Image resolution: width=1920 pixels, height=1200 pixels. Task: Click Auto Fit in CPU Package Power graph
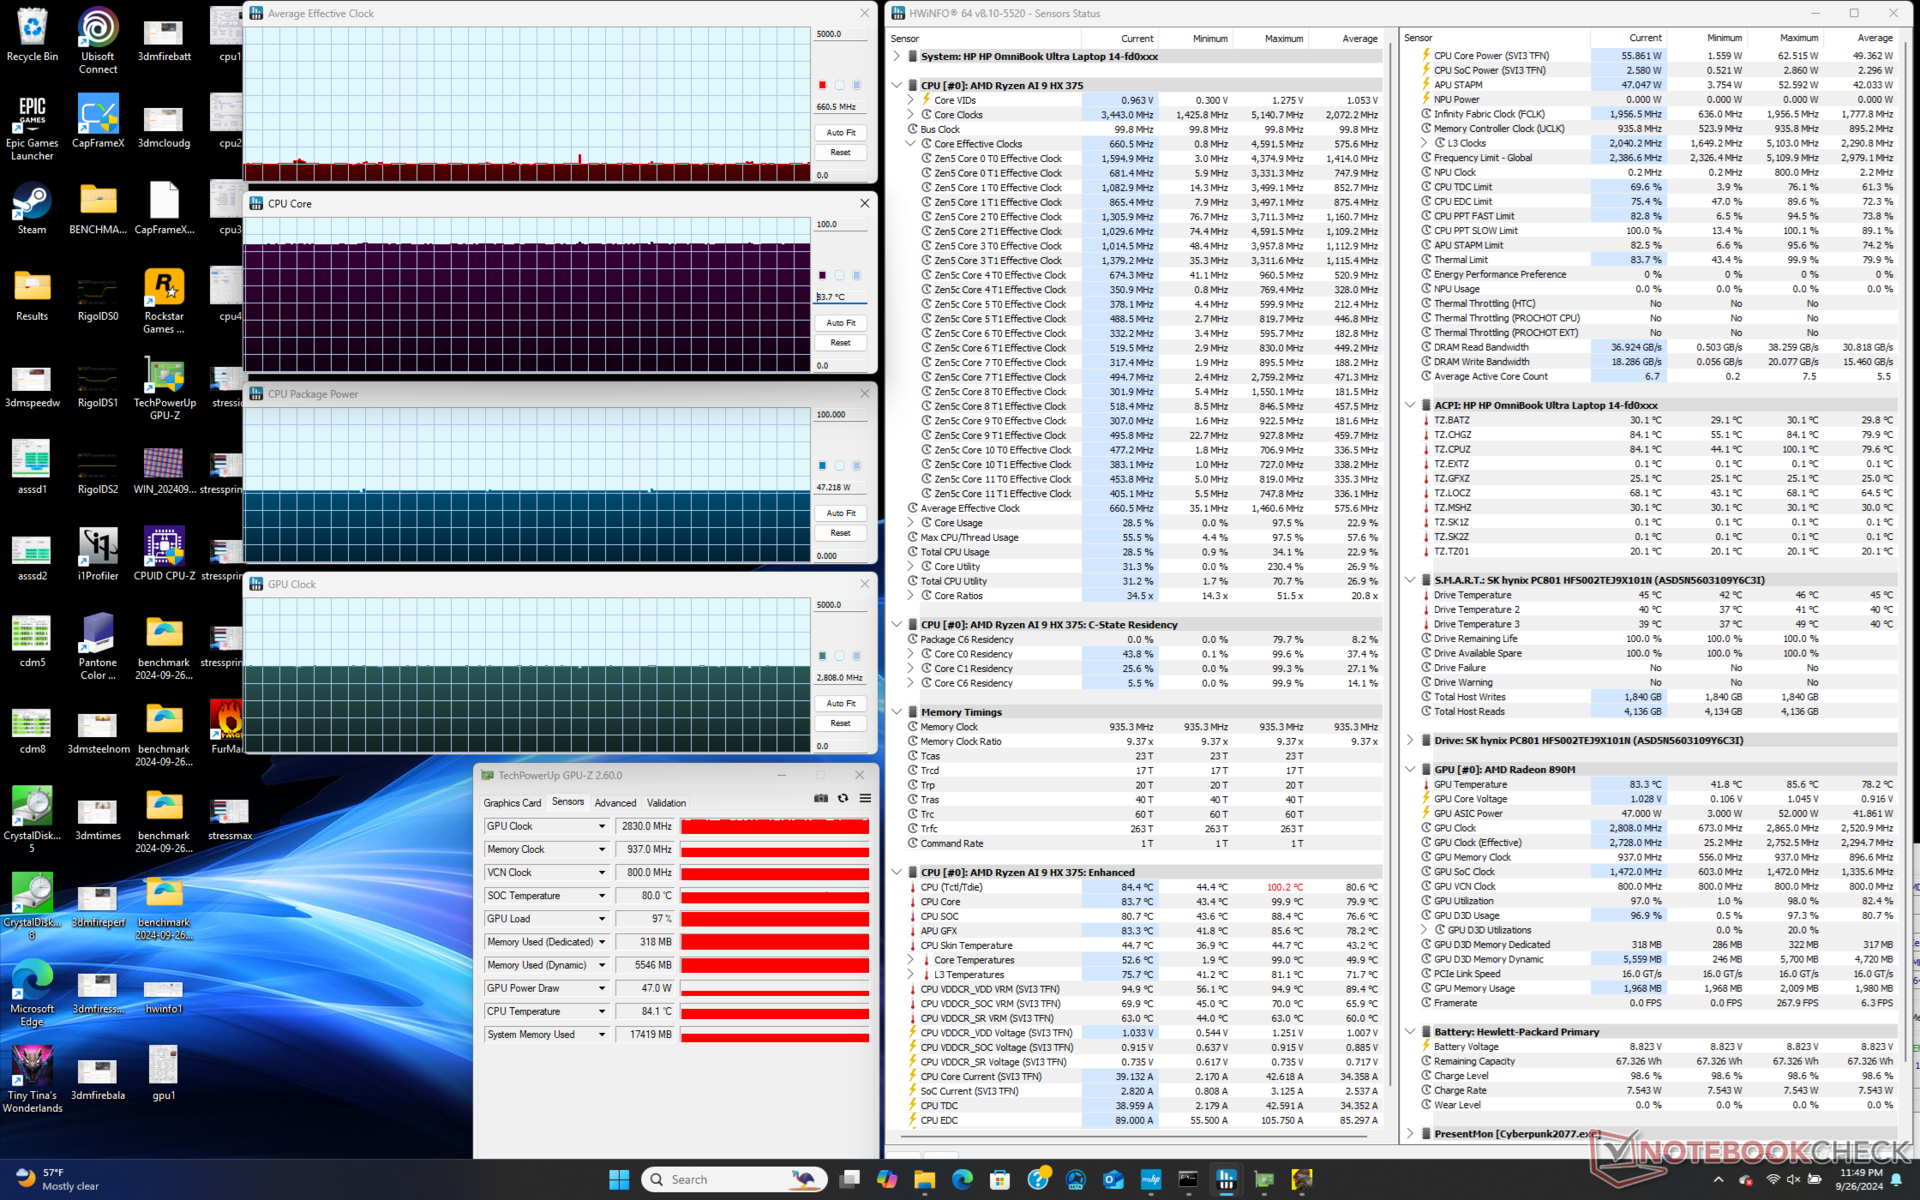[x=840, y=513]
